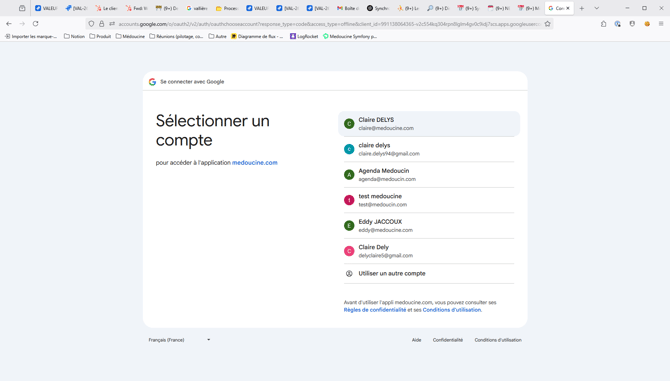Click the test medoucine avatar
Viewport: 670px width, 381px height.
click(x=349, y=200)
